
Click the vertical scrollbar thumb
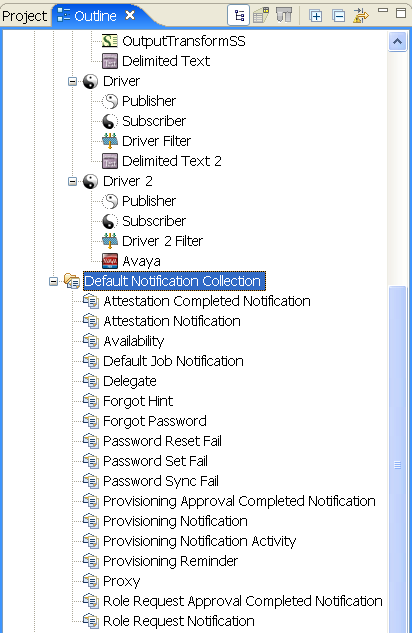point(397,459)
